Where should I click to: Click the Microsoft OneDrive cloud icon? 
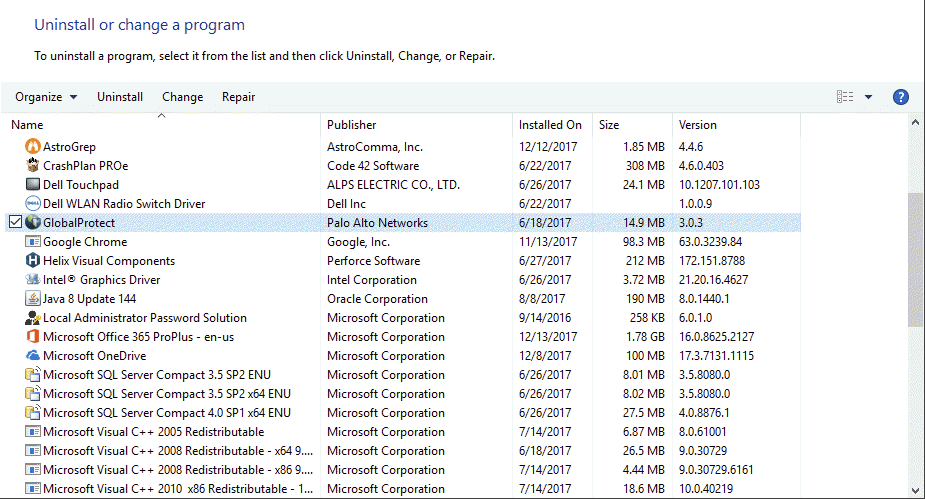coord(33,356)
